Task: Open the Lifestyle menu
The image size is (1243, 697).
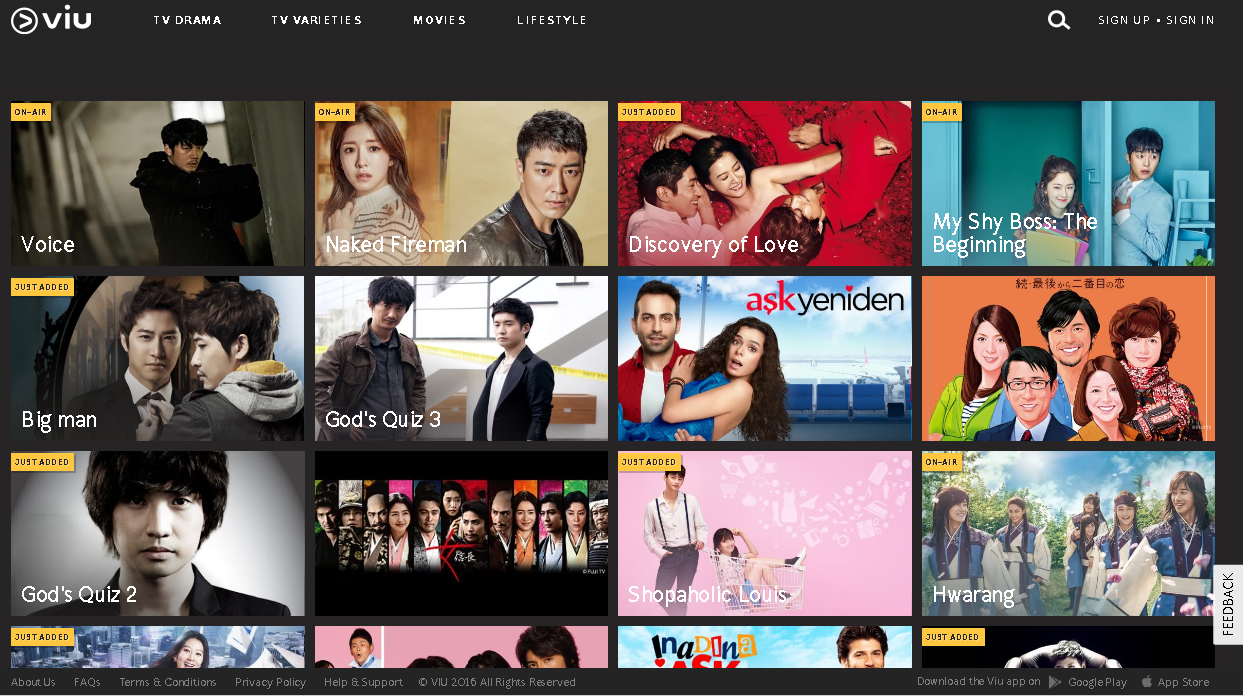Action: (552, 20)
